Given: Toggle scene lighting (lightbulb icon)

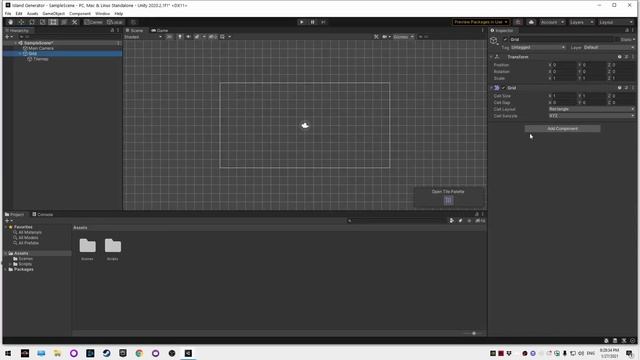Looking at the screenshot, I should tap(180, 37).
